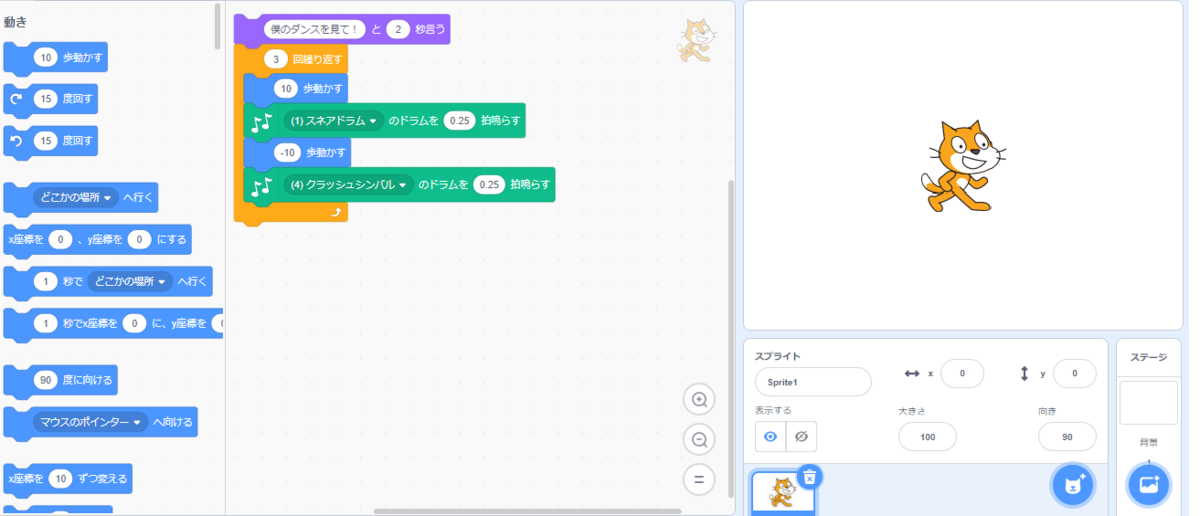Click the clockwise rotate arrow icon on 15度回す block
1200x516 pixels.
16,99
